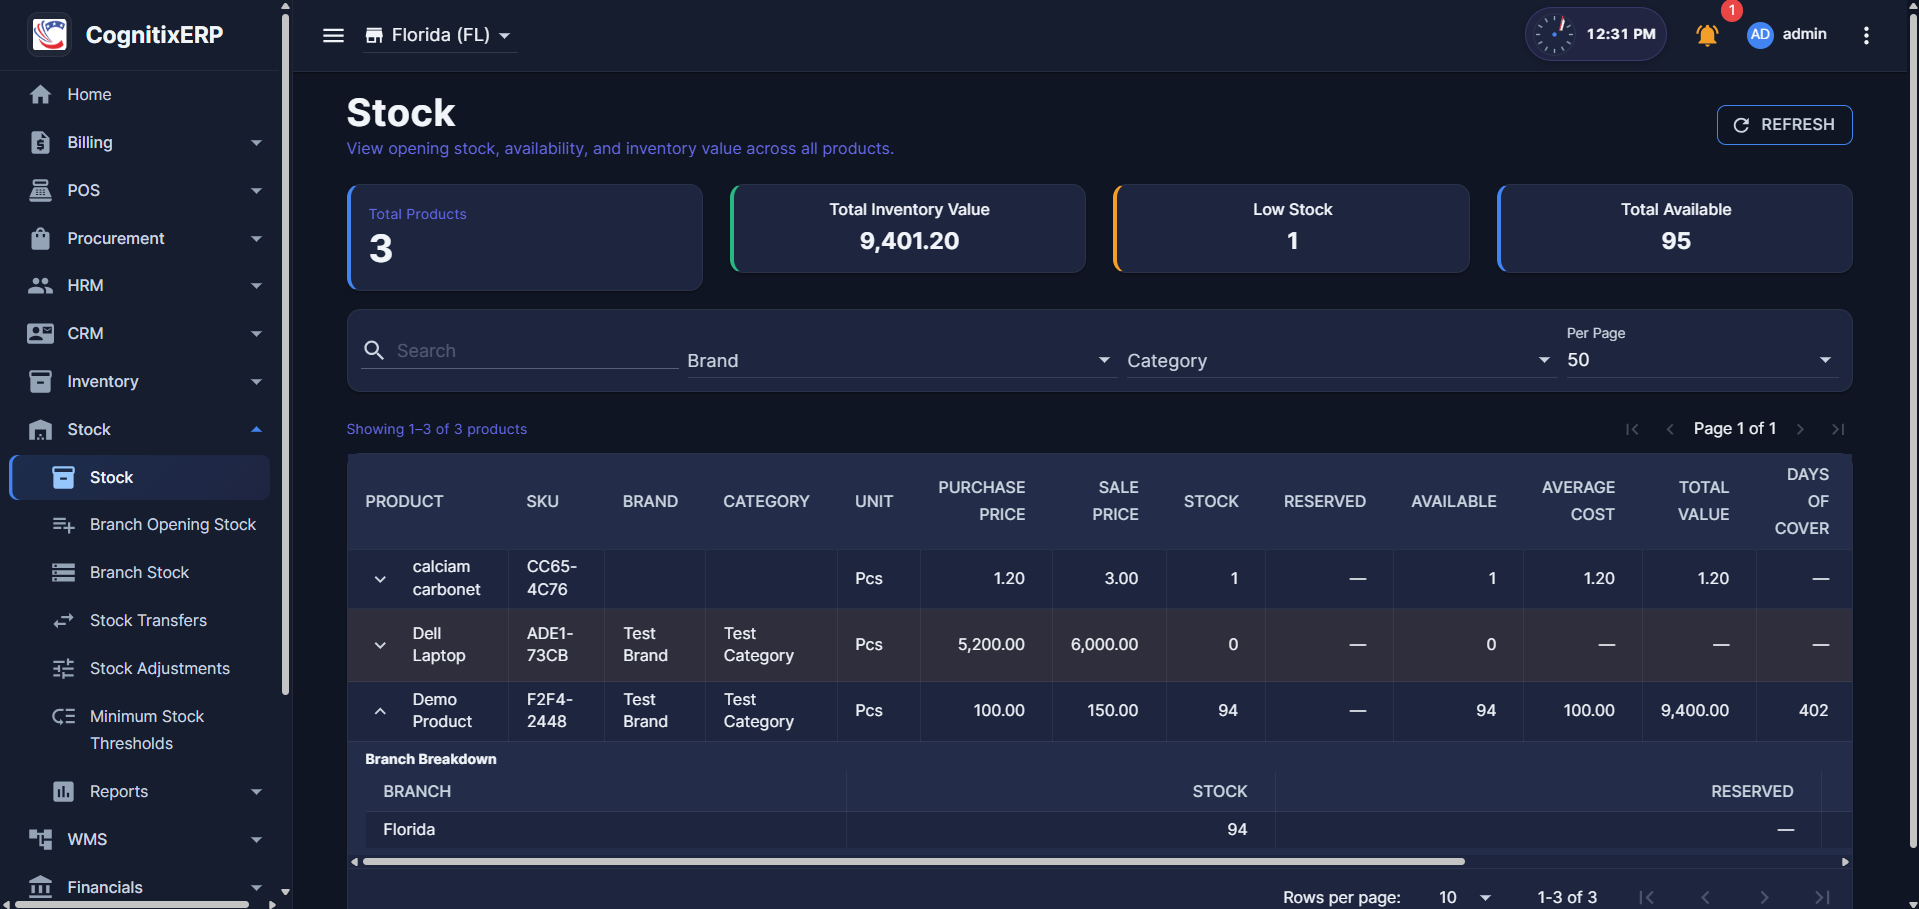Open the Rows per page dropdown showing 10
Screen dimensions: 1919x909
point(1464,897)
